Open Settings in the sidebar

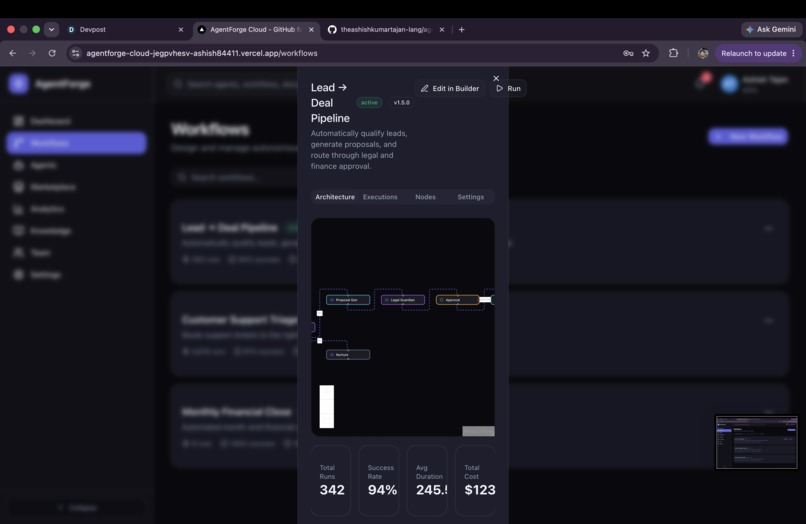(76, 275)
